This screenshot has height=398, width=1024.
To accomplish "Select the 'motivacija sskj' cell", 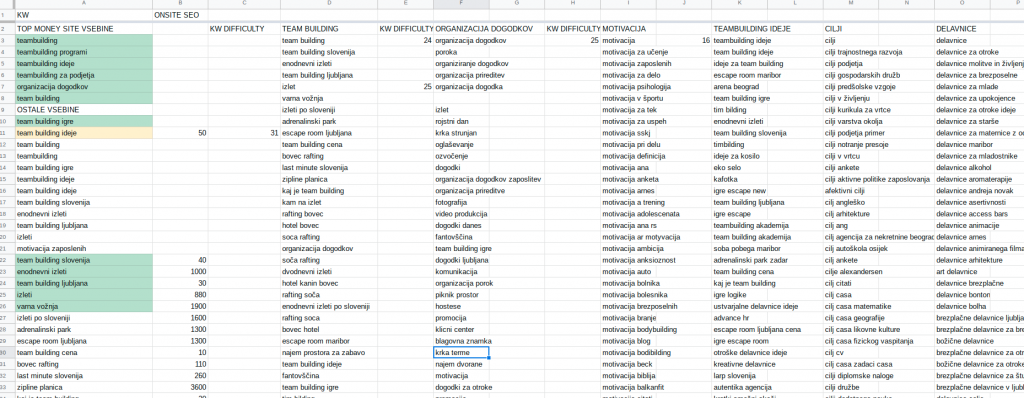I will click(x=628, y=133).
